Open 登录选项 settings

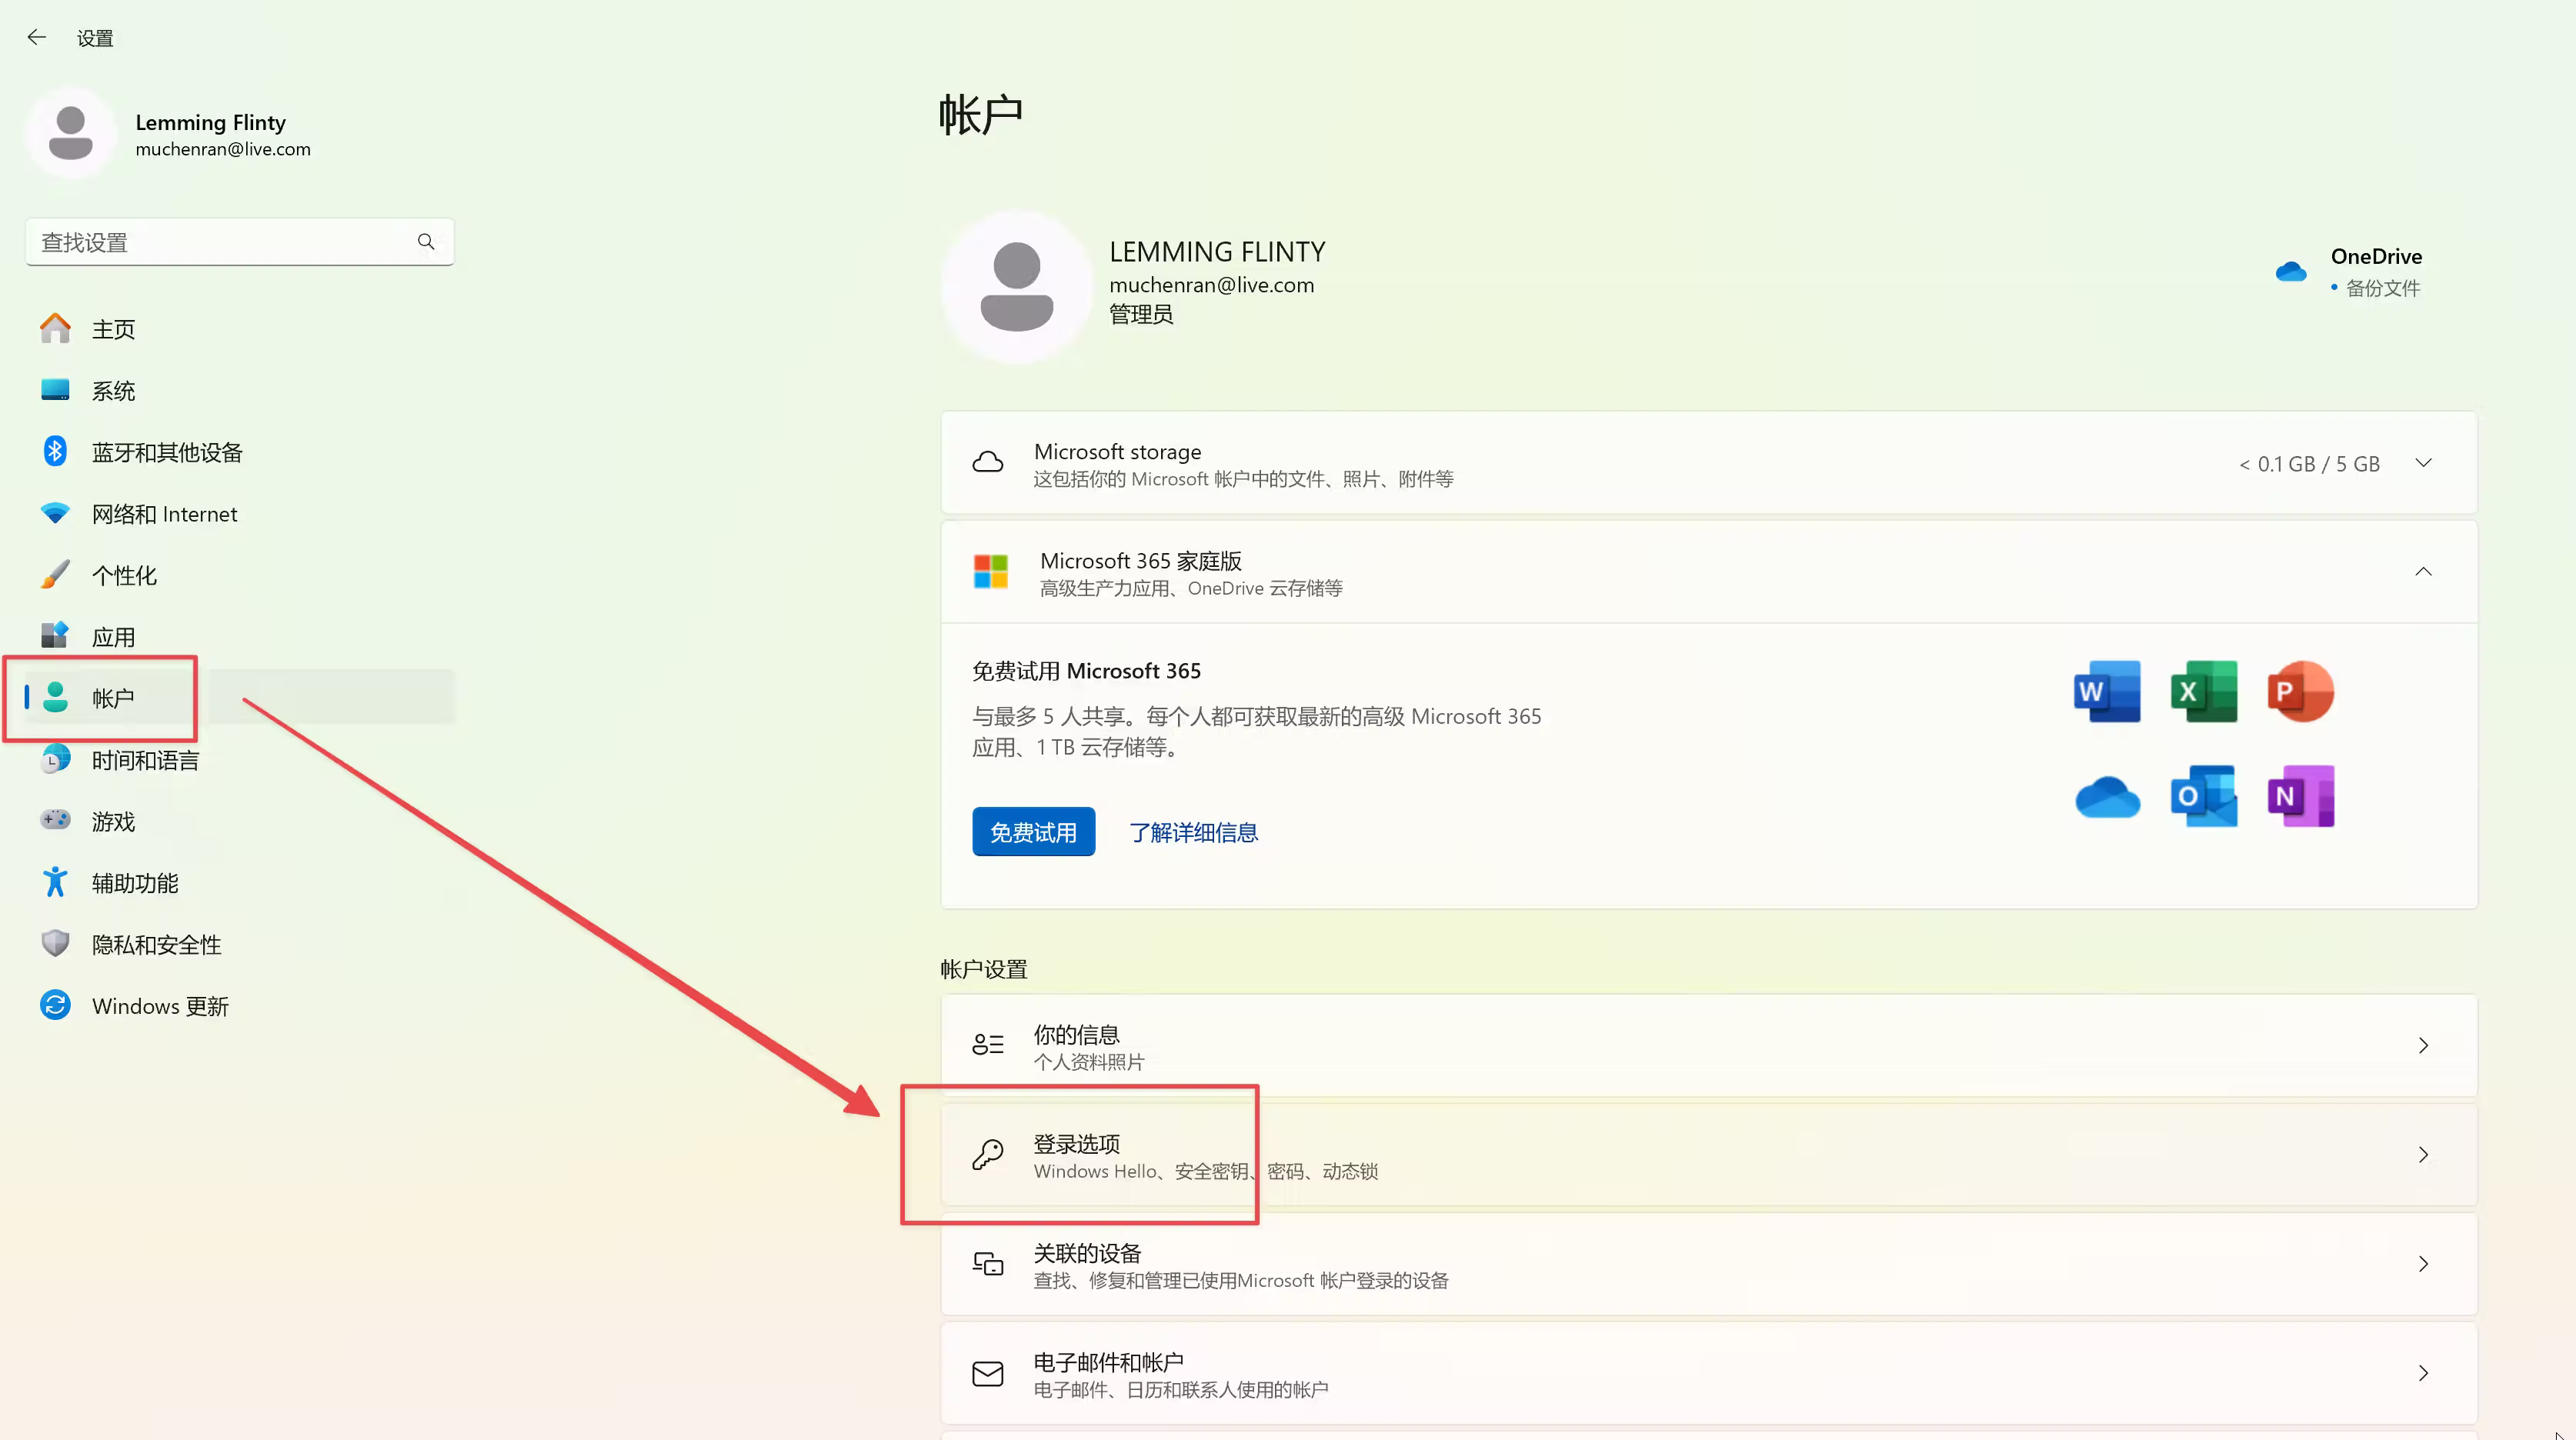(1708, 1155)
